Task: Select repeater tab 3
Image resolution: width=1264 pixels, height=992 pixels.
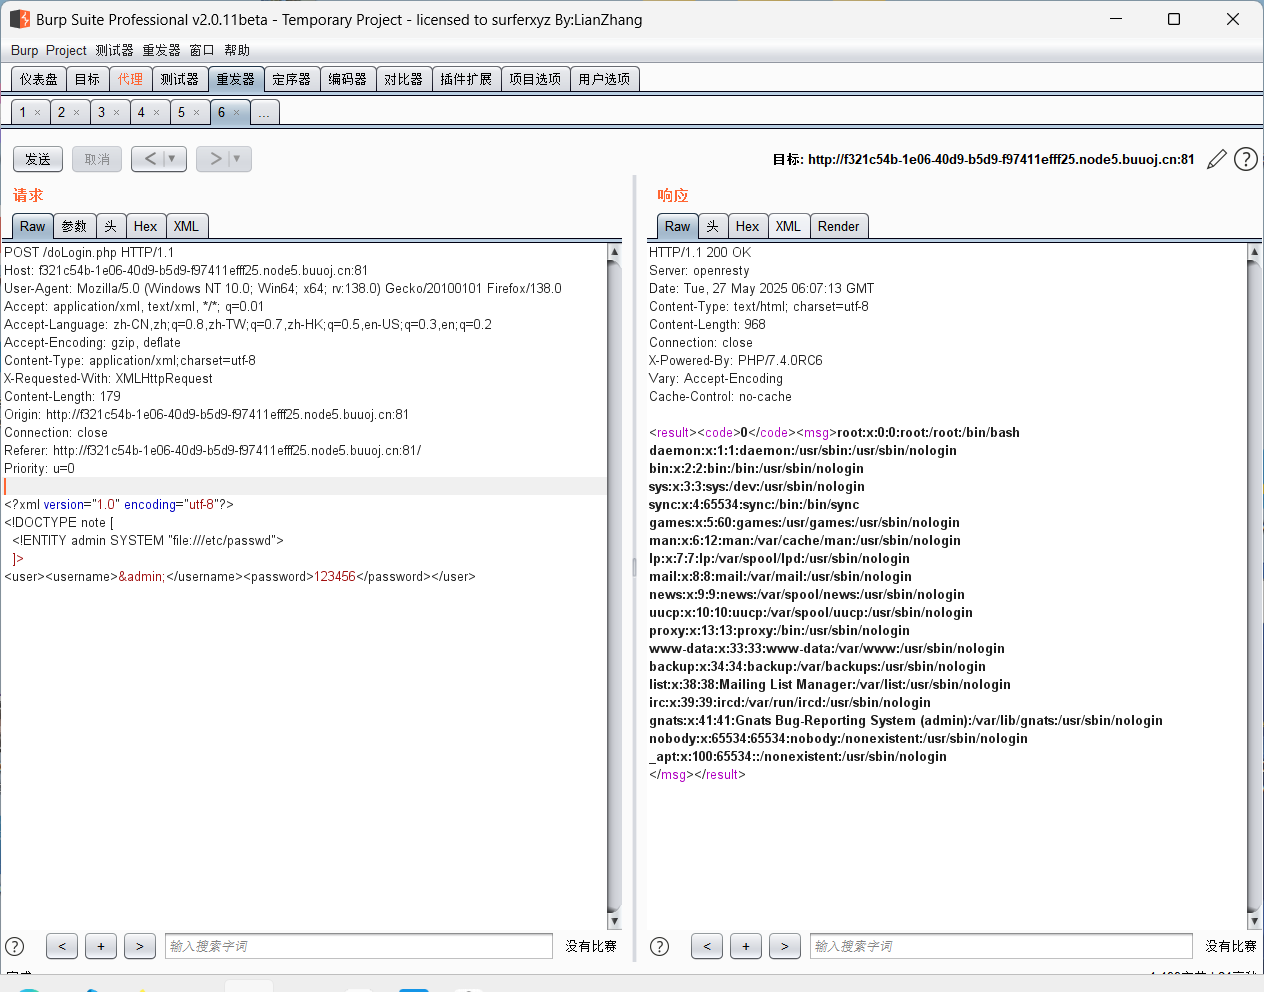Action: click(x=101, y=113)
